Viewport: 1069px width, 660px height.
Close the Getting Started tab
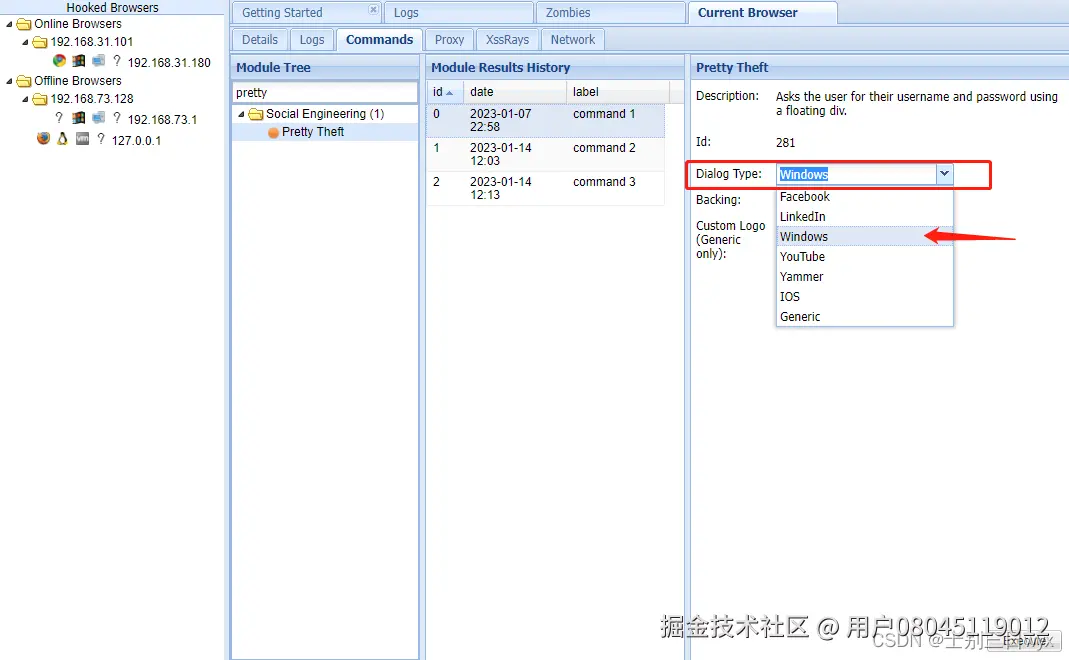[x=373, y=10]
